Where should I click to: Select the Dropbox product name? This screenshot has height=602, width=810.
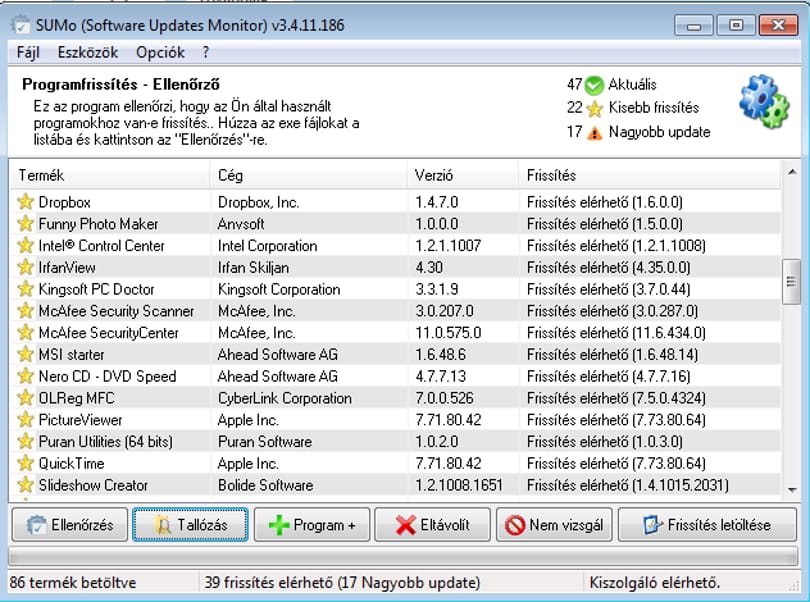(x=65, y=202)
